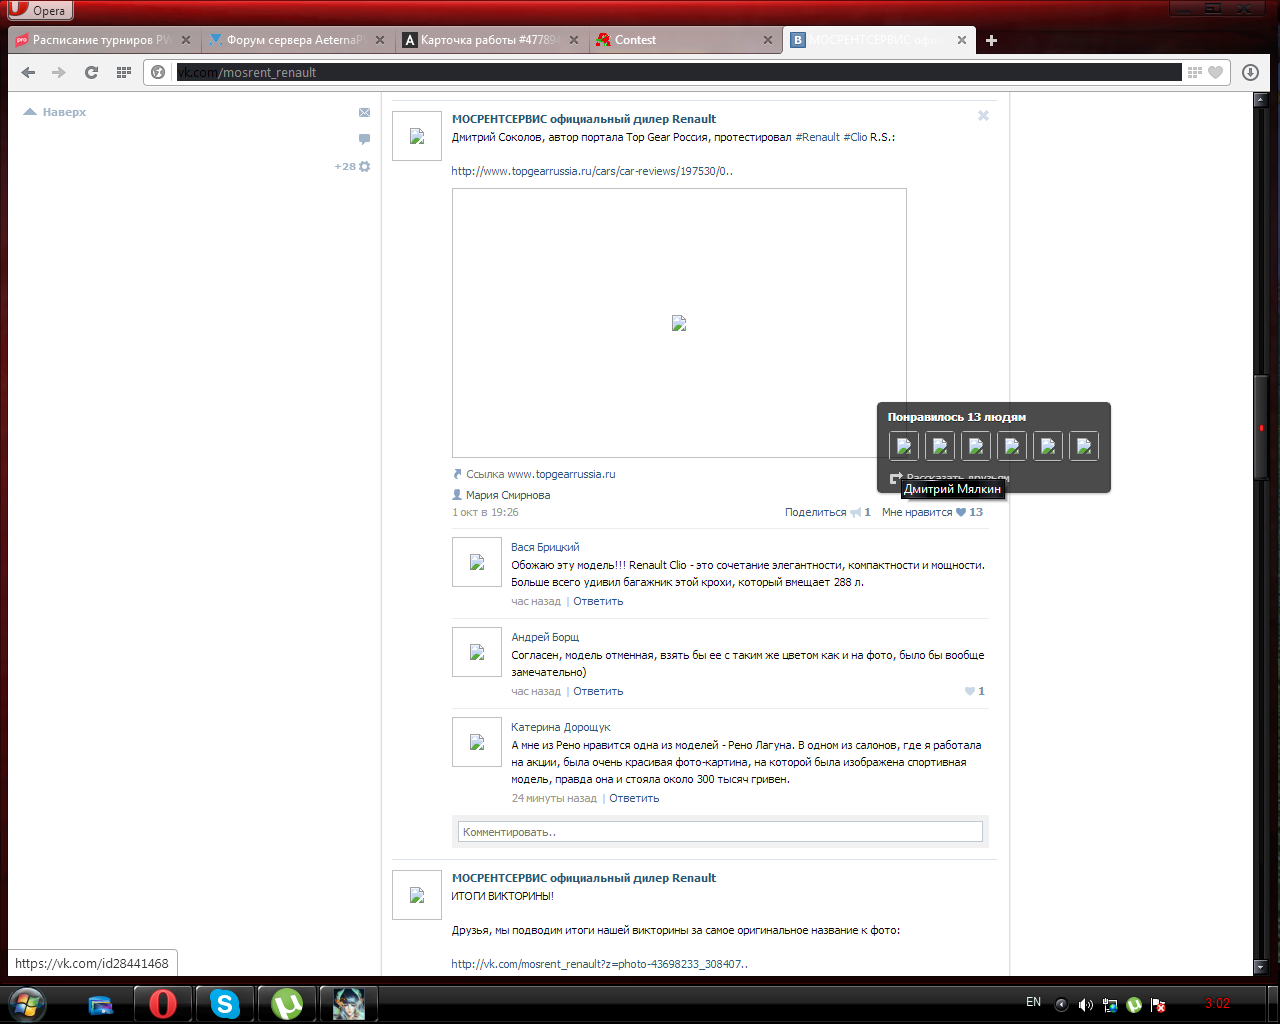Reply to Вася Брицкий's comment
Image resolution: width=1280 pixels, height=1024 pixels.
[598, 601]
